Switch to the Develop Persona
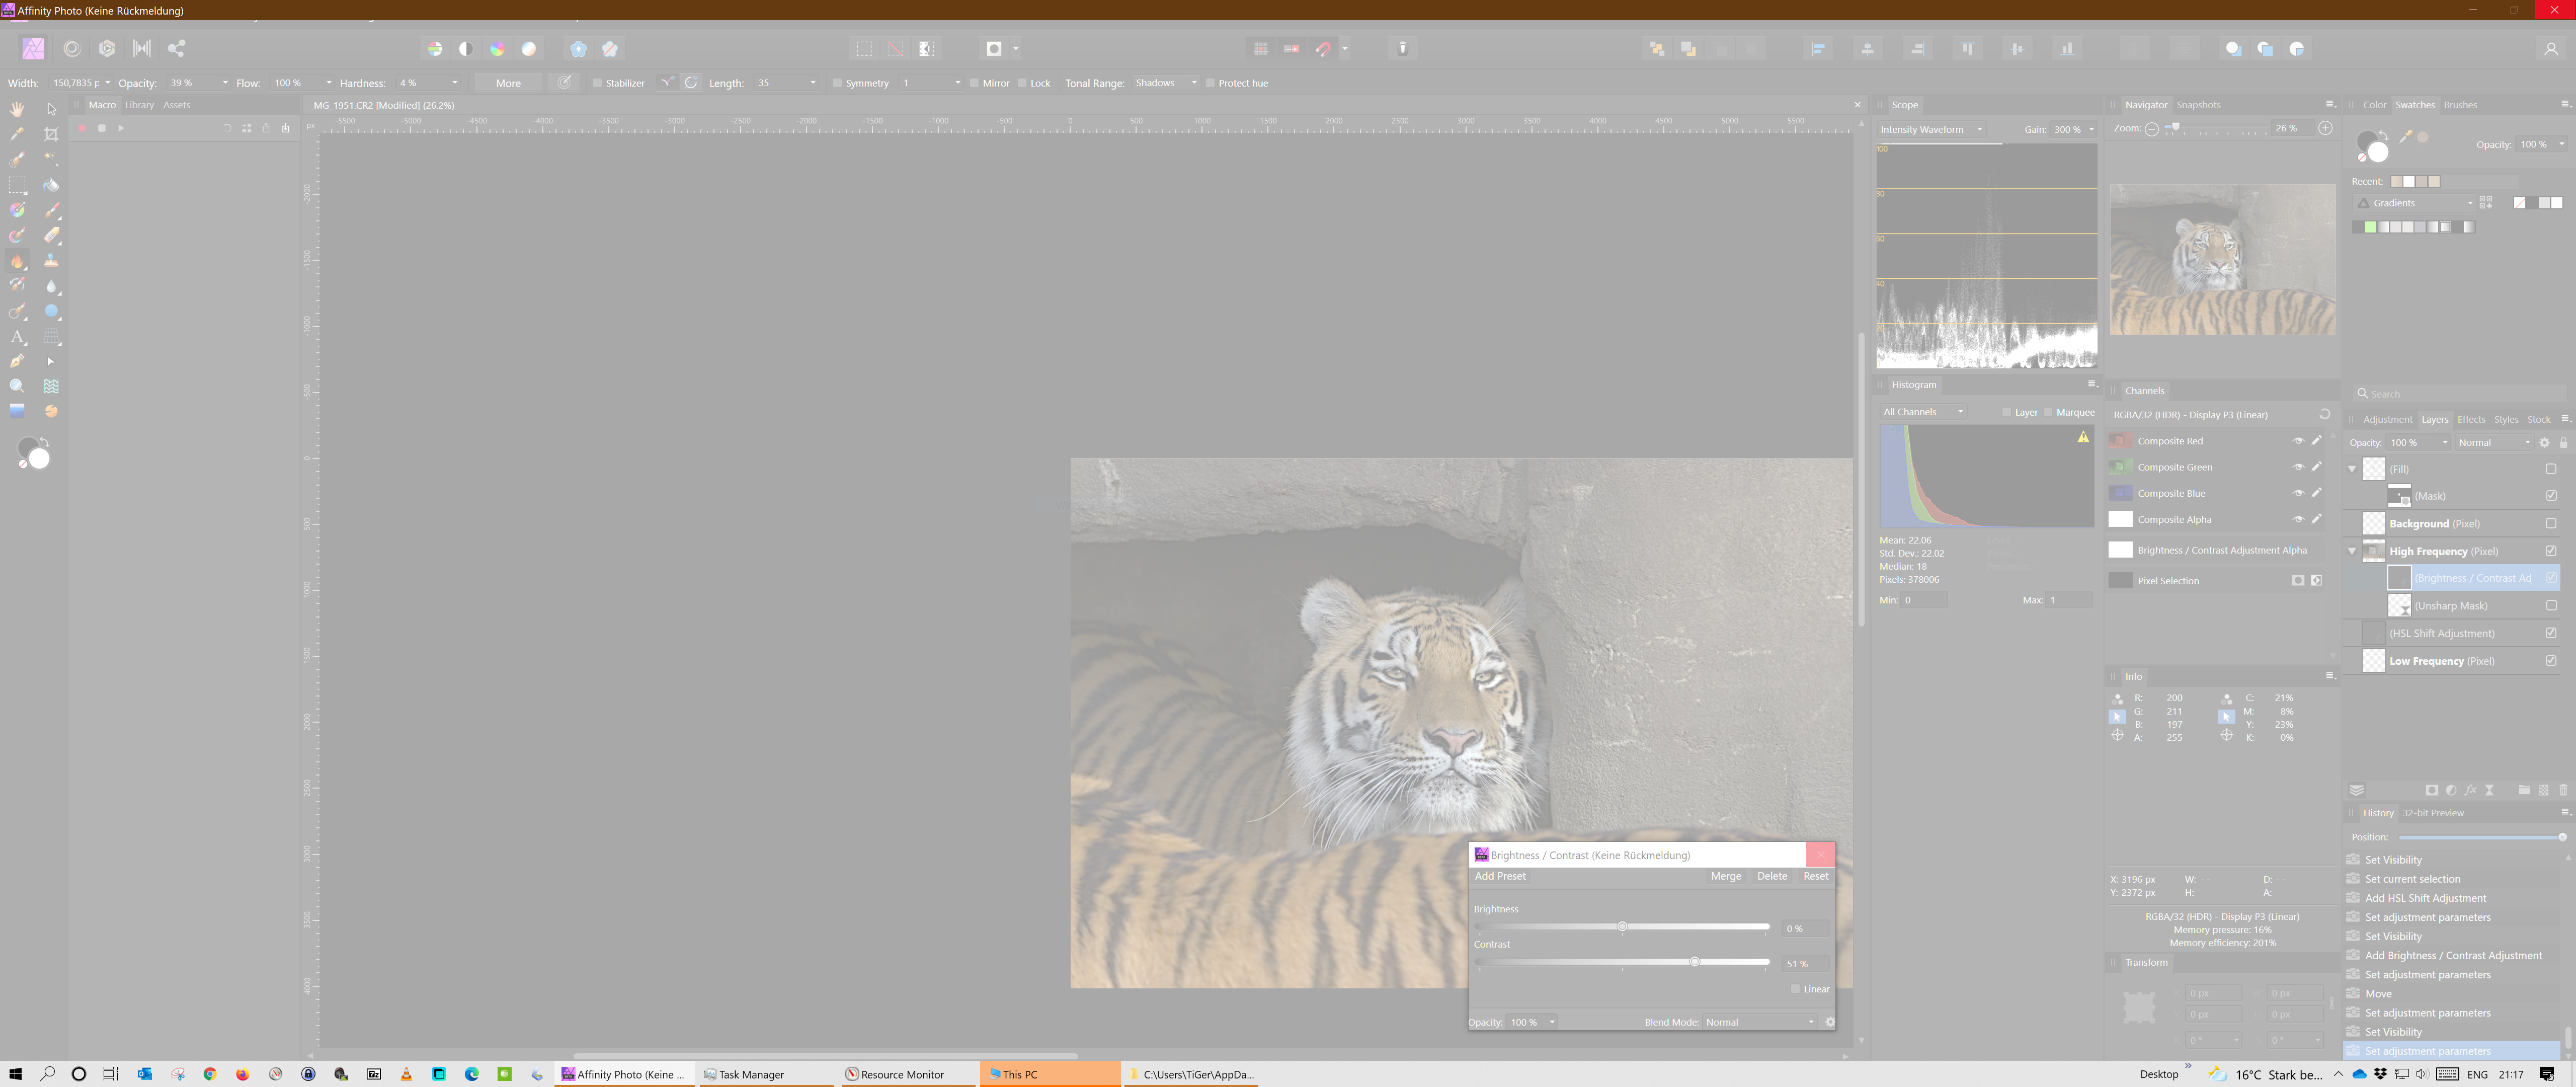The image size is (2576, 1087). tap(107, 48)
